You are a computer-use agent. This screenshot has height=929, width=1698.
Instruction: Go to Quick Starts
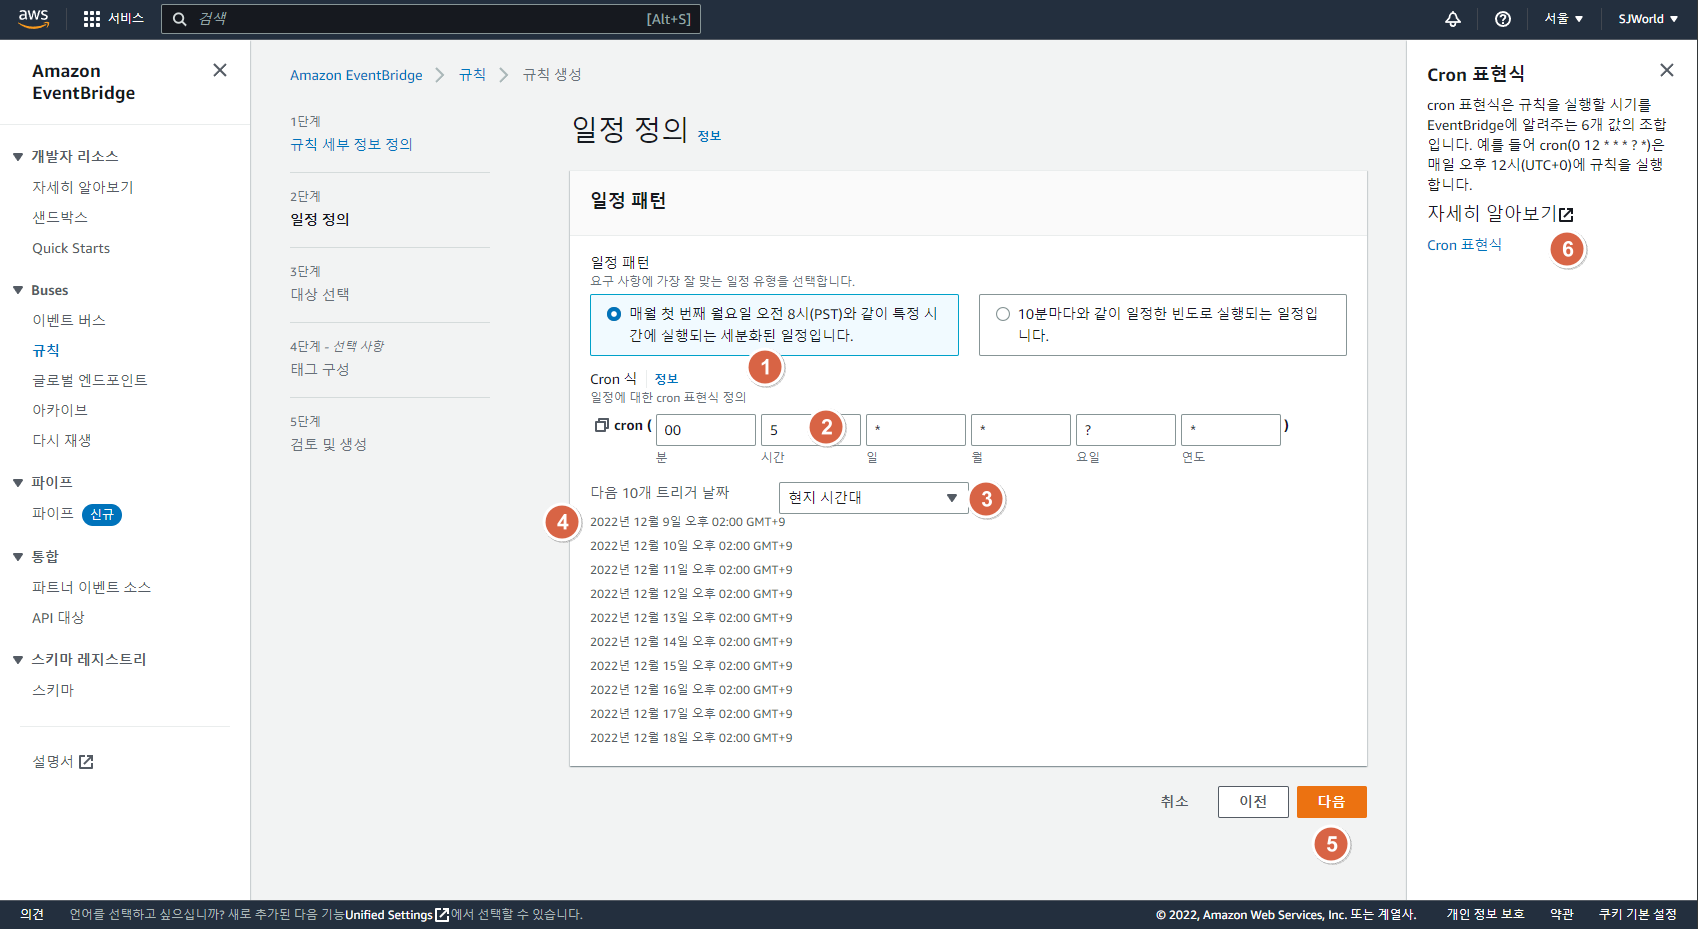point(71,248)
